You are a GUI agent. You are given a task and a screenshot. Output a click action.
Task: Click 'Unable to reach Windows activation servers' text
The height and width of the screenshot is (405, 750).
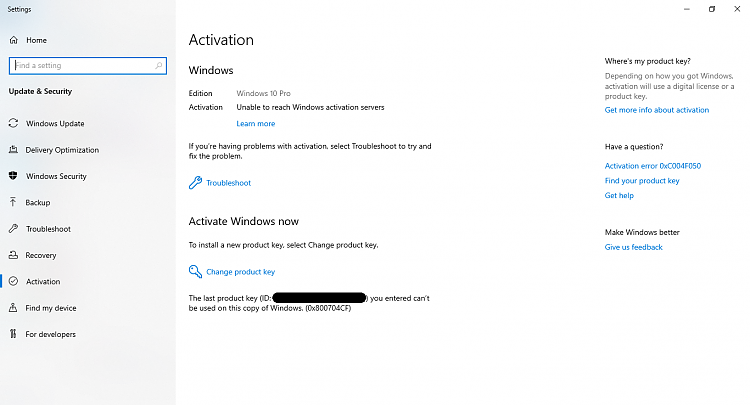click(x=310, y=107)
